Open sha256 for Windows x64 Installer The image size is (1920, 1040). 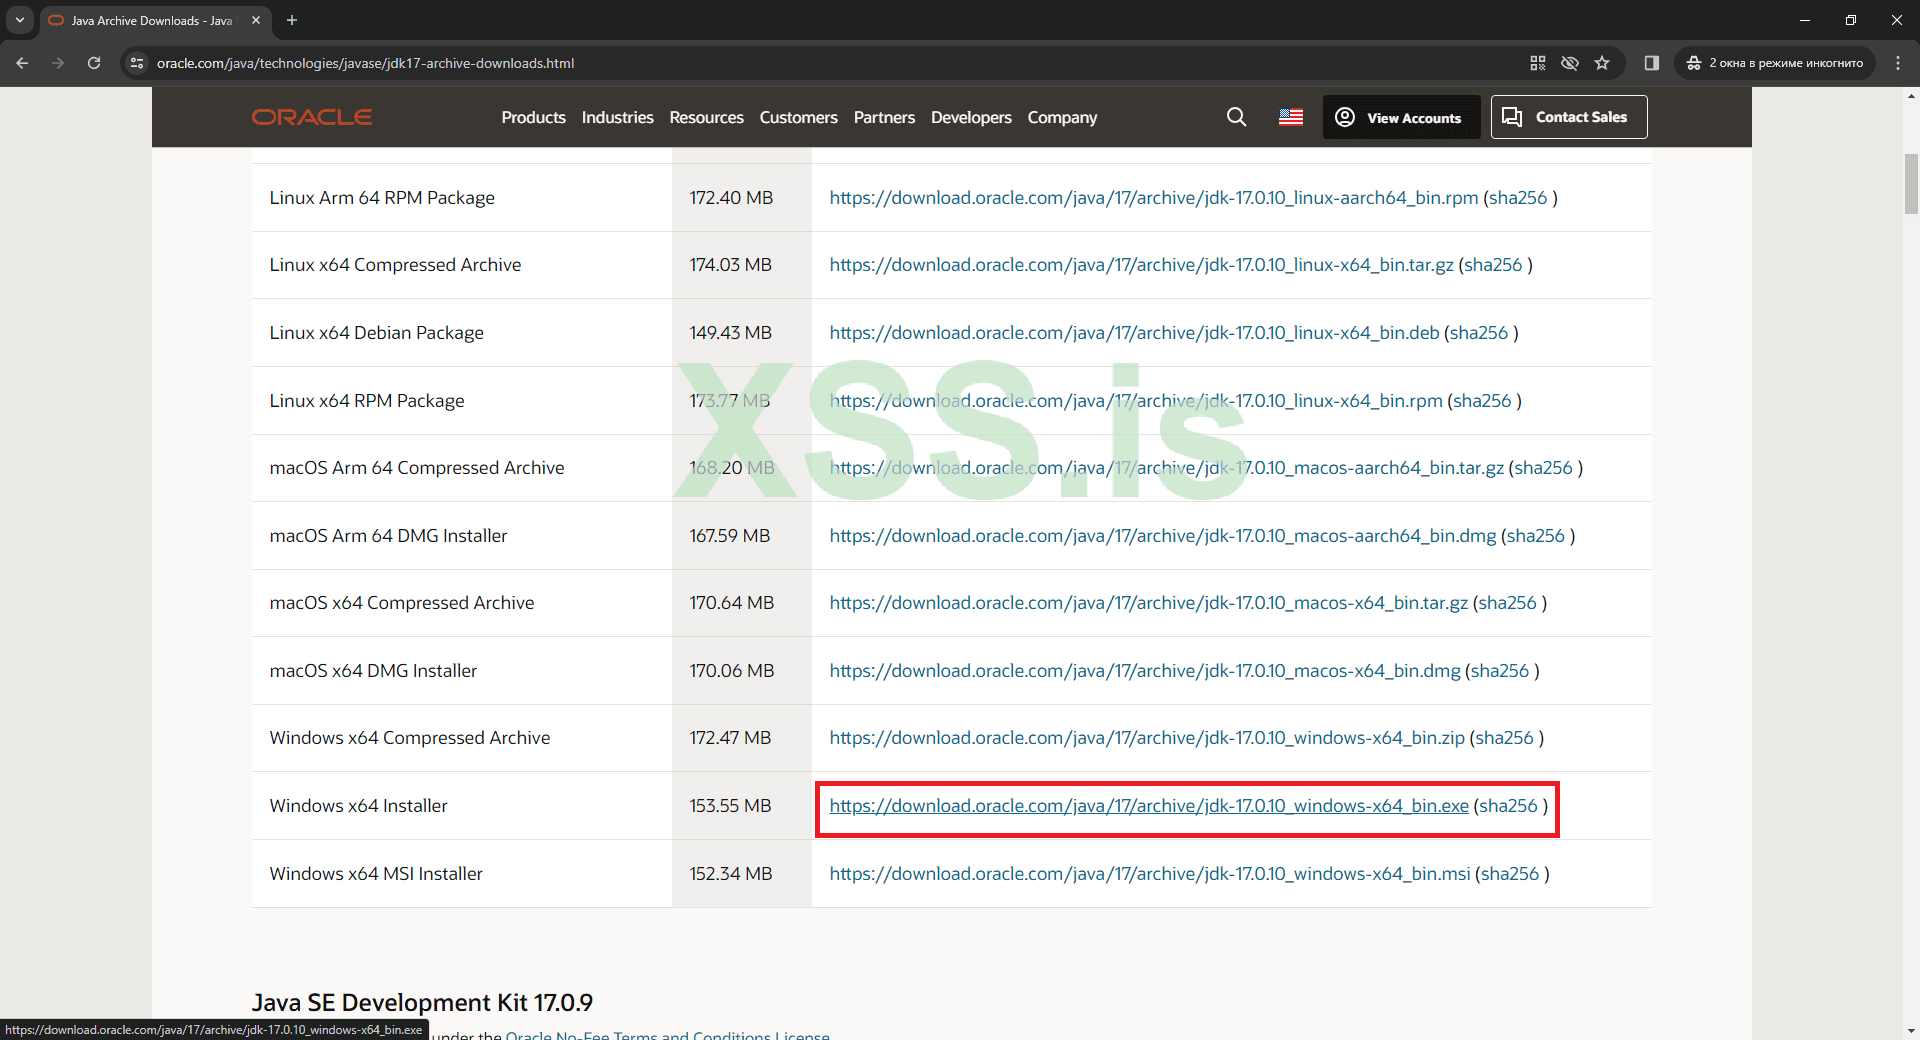[1509, 806]
